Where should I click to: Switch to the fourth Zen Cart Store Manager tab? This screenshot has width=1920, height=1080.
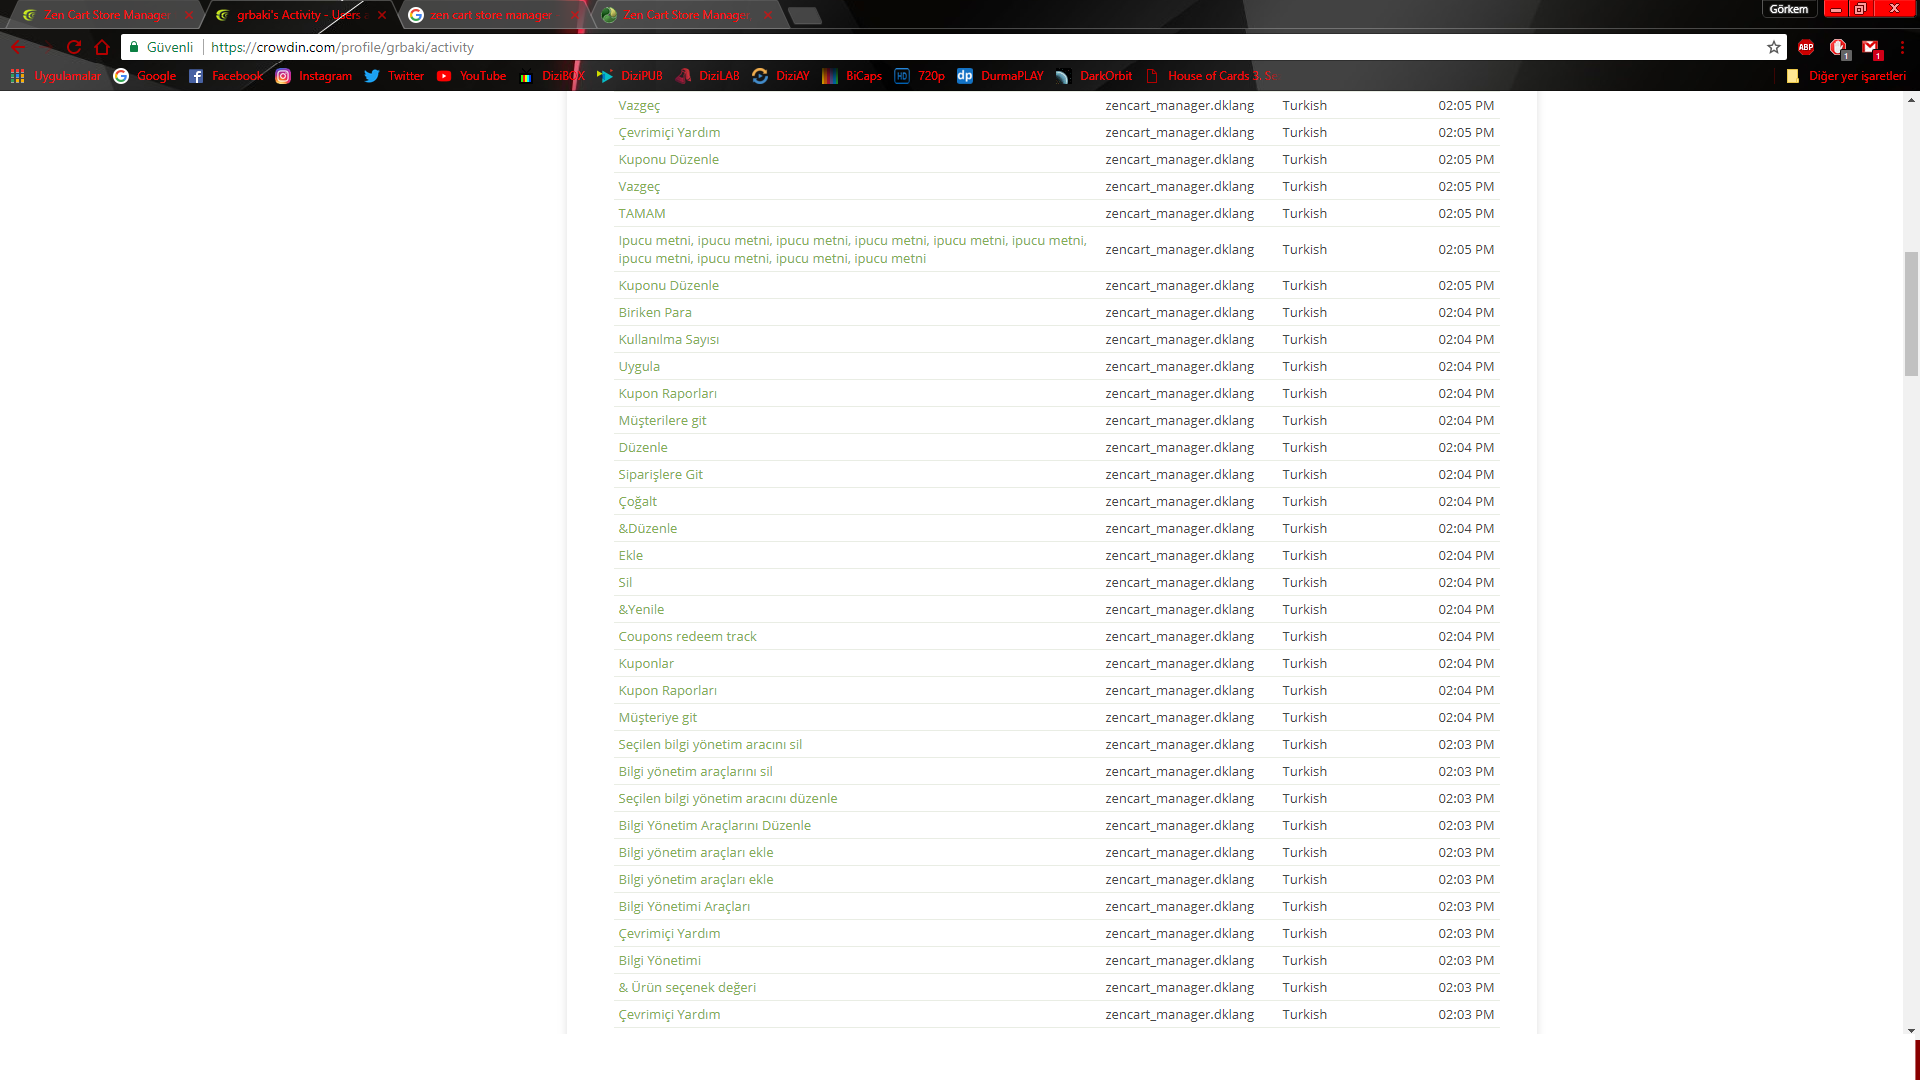click(685, 15)
